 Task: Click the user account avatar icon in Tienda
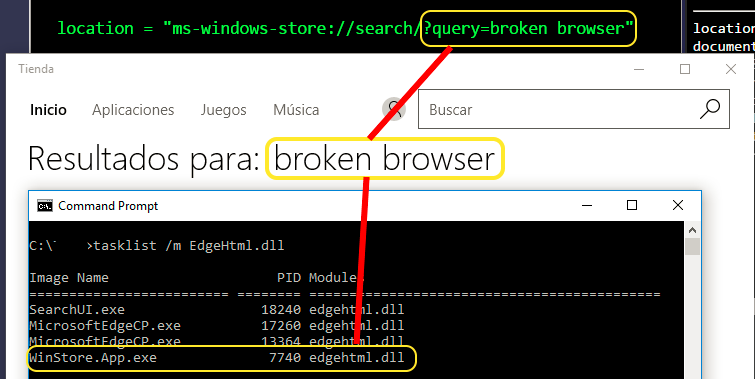(394, 109)
